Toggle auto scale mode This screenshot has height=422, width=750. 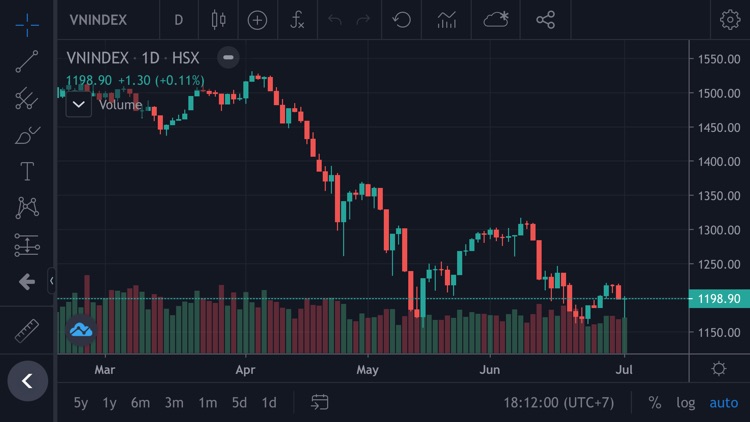pos(723,402)
